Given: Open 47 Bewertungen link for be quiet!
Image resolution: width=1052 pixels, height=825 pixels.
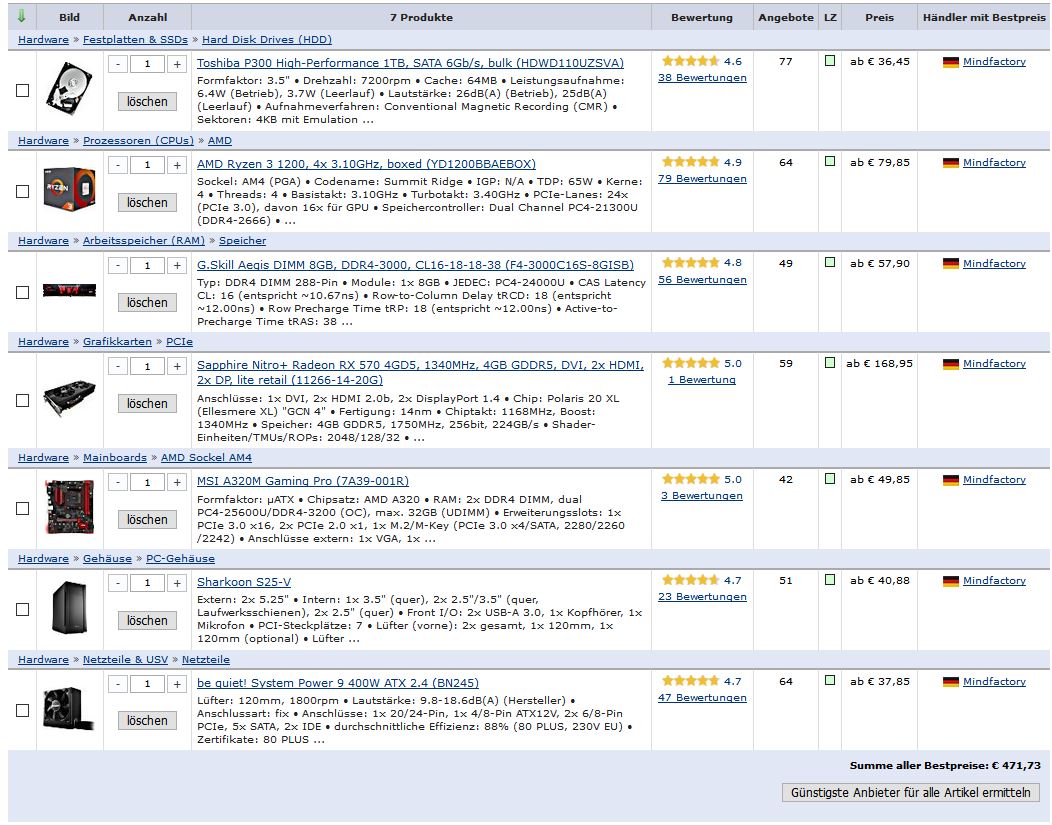Looking at the screenshot, I should click(x=702, y=698).
